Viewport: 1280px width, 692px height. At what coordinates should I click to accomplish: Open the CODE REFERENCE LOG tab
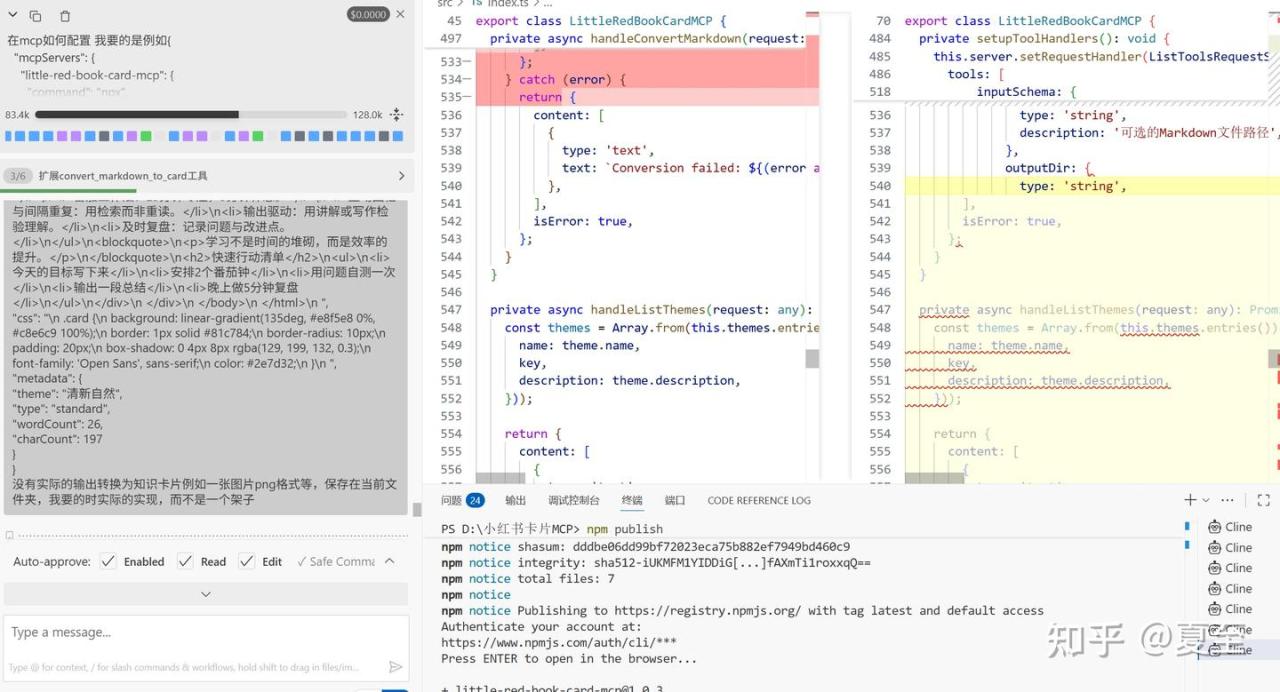pos(759,500)
